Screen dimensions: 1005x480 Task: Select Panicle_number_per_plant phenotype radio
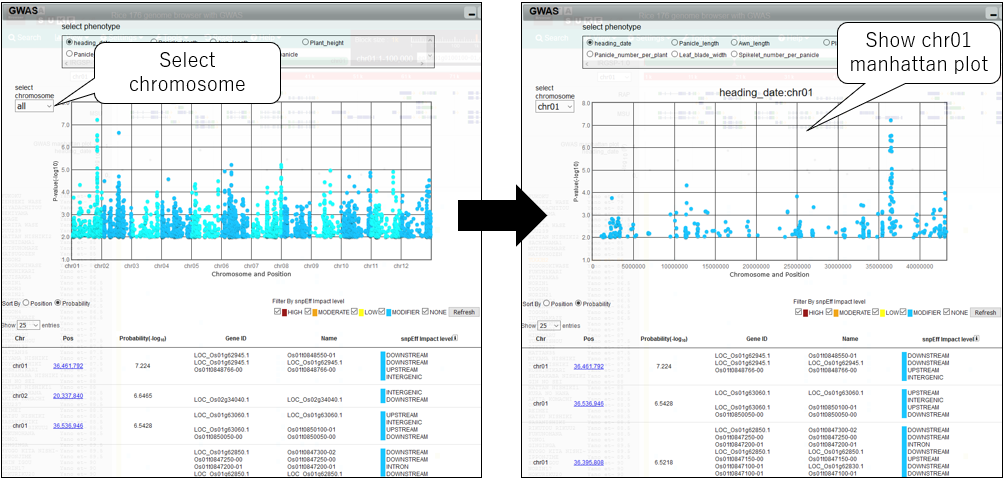coord(590,54)
